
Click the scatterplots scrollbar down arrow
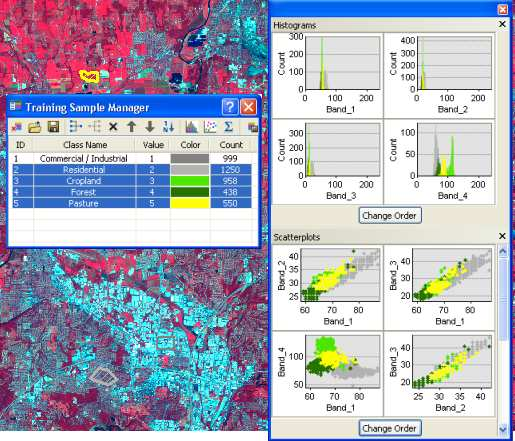(x=502, y=429)
